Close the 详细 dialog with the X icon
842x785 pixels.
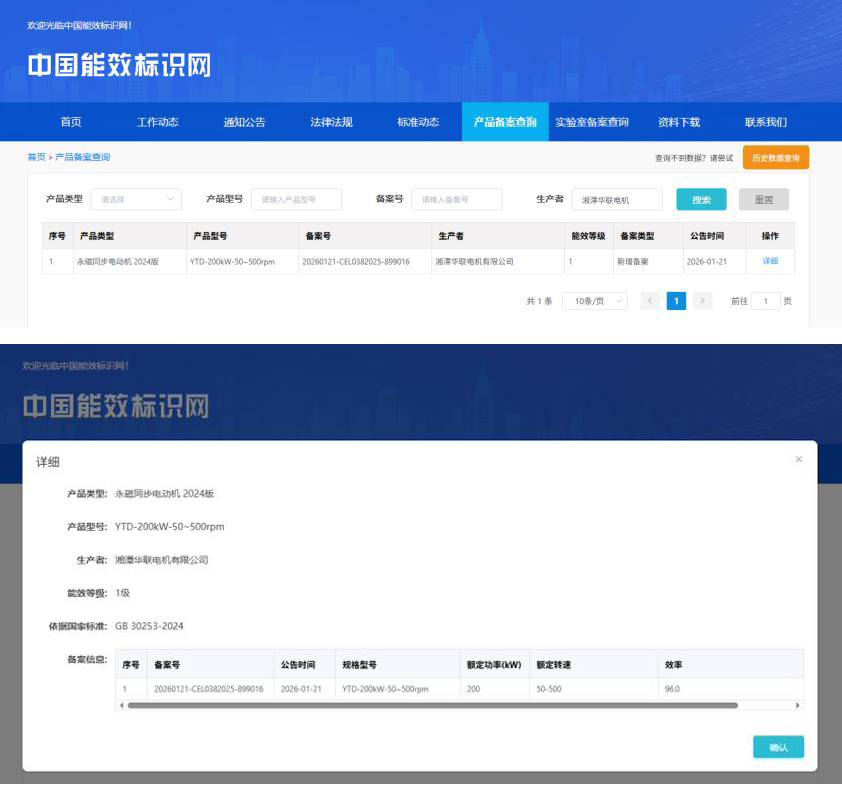[x=798, y=459]
